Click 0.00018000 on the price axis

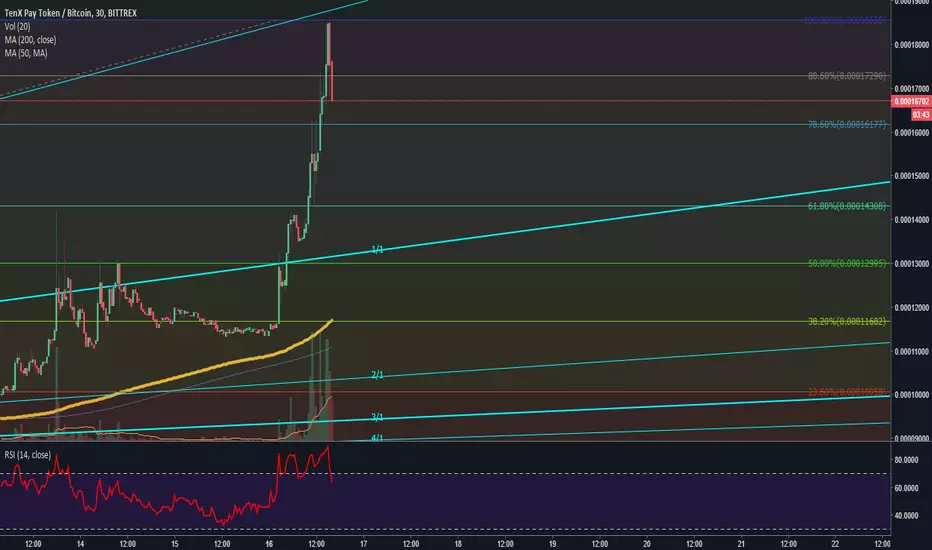911,45
